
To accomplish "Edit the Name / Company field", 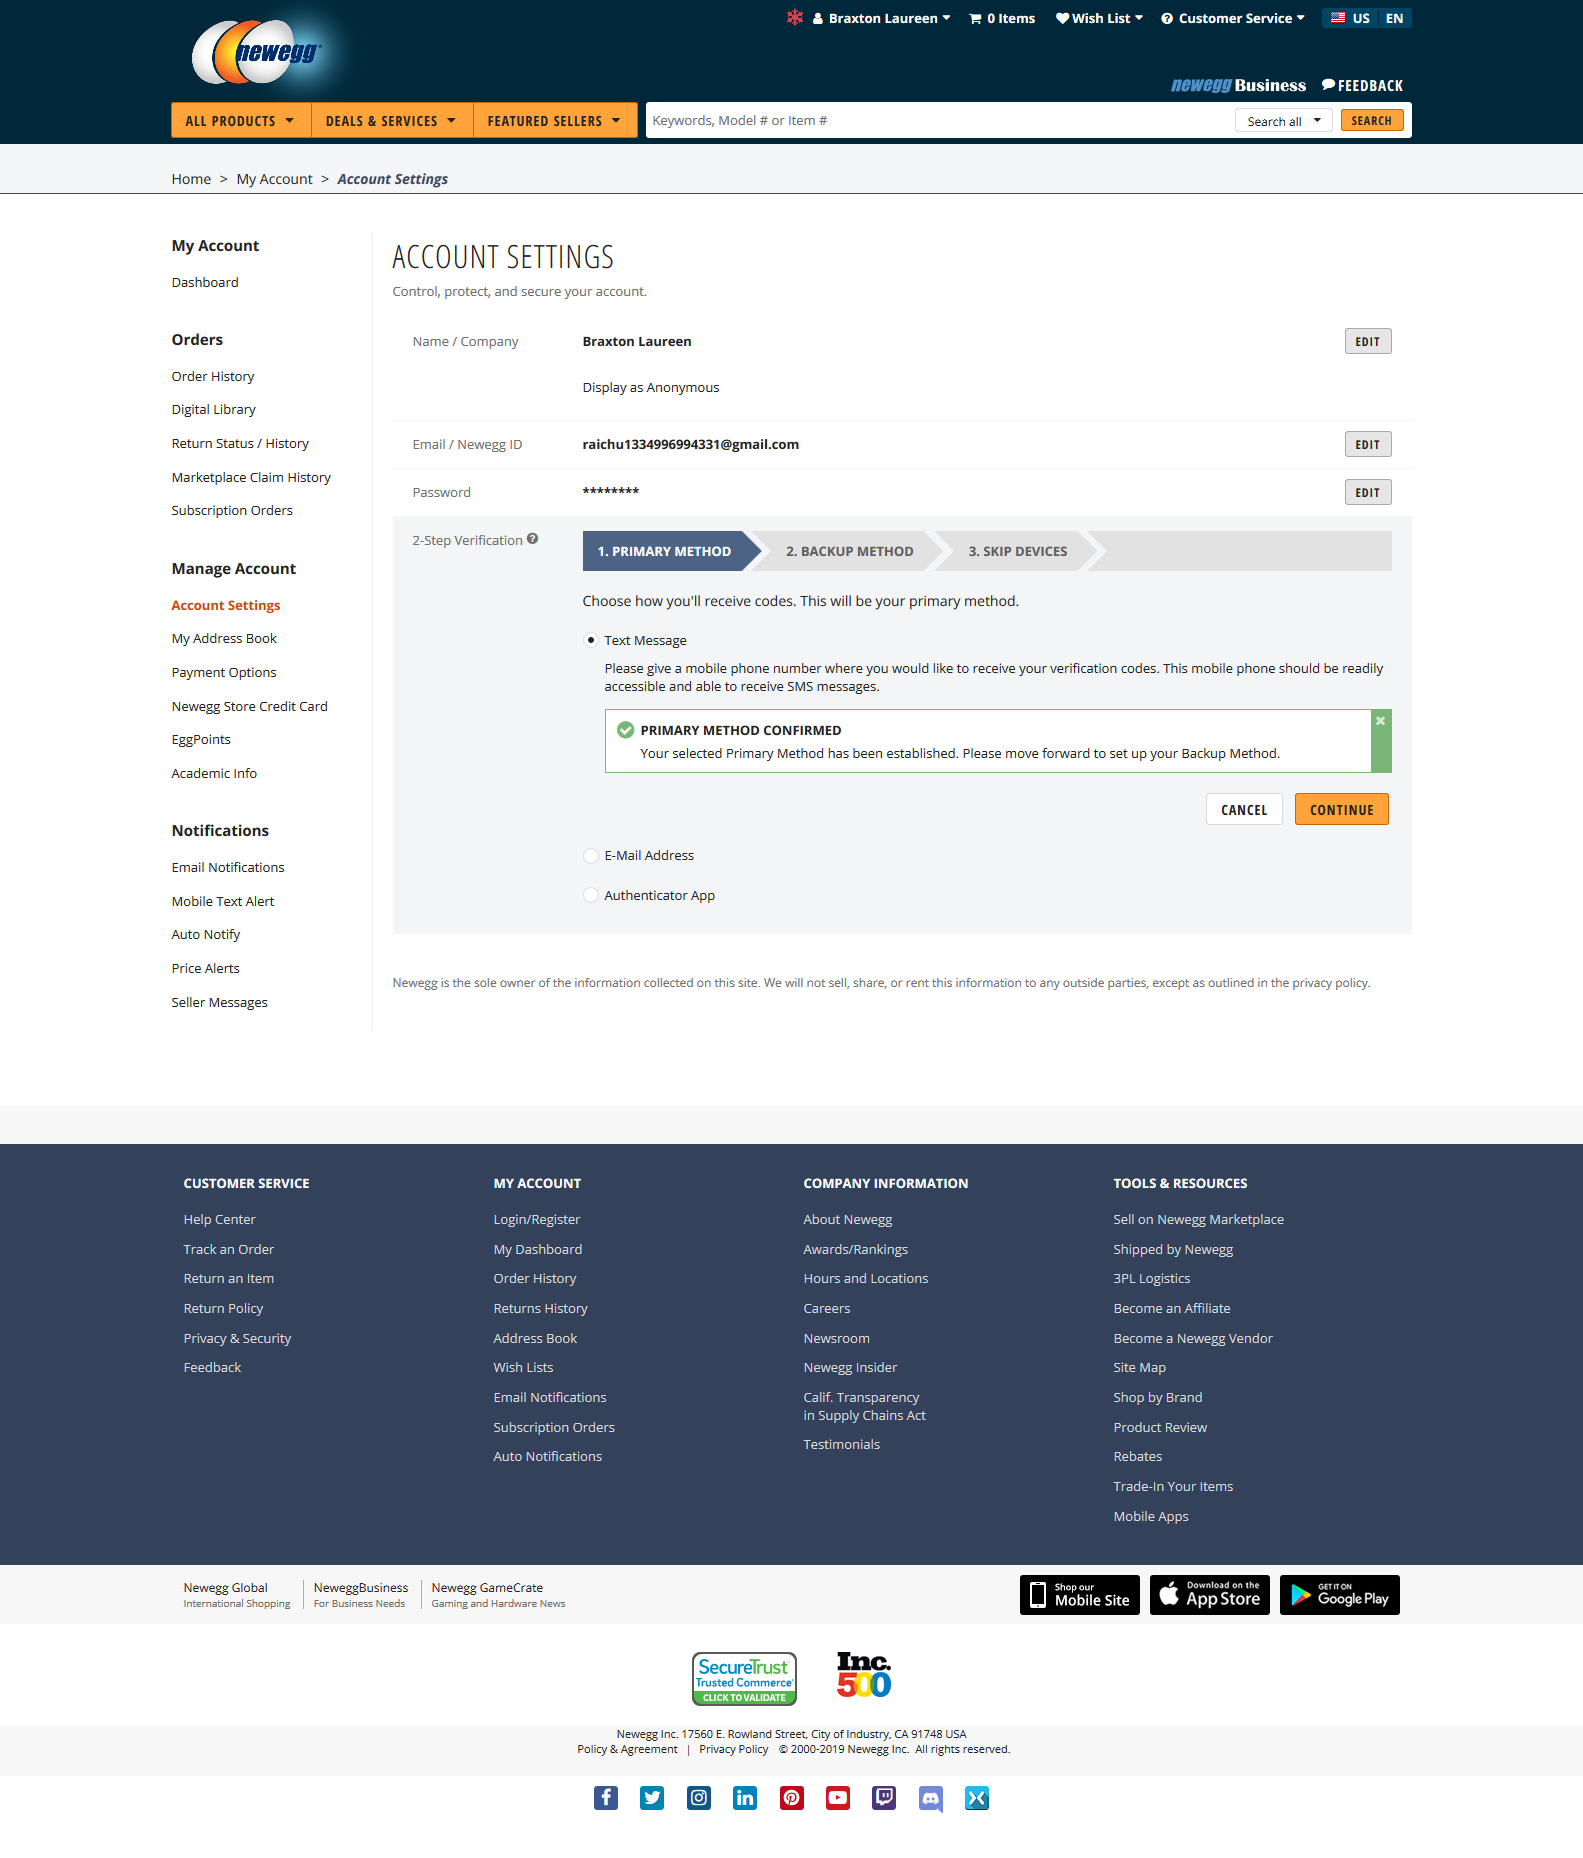I will click(x=1368, y=342).
